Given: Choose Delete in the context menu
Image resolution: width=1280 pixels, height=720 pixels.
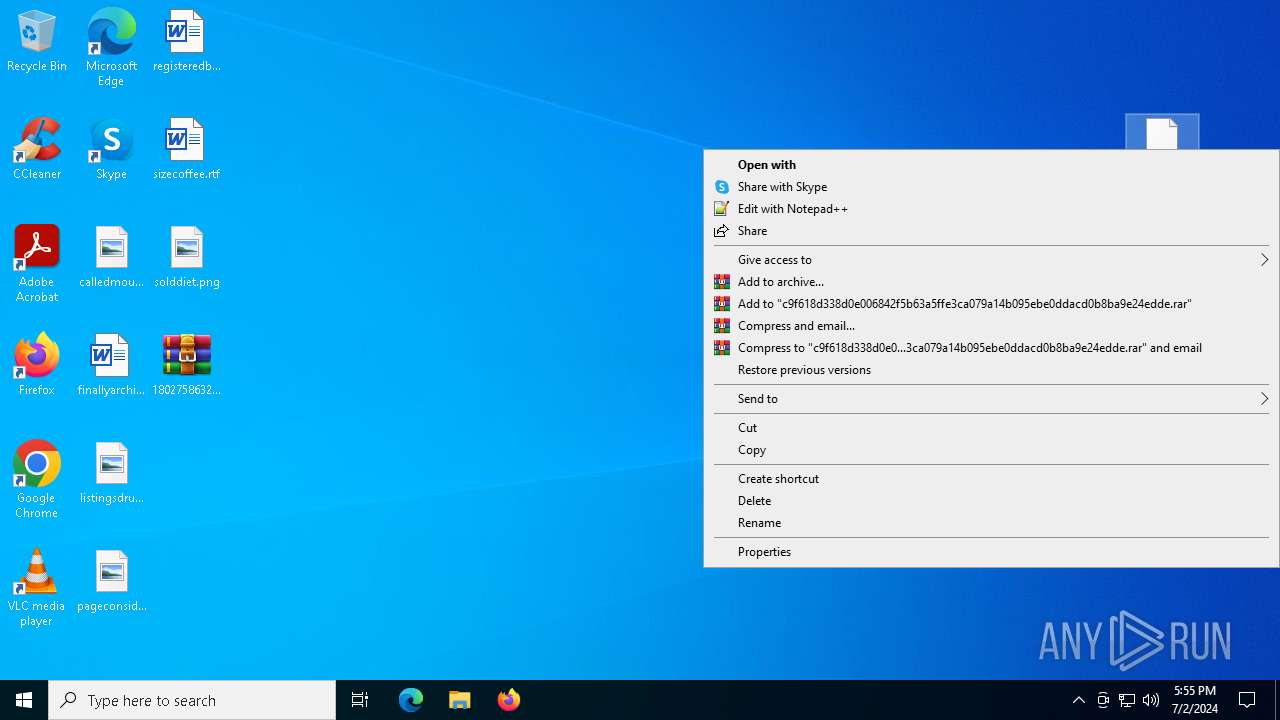Looking at the screenshot, I should click(x=991, y=501).
